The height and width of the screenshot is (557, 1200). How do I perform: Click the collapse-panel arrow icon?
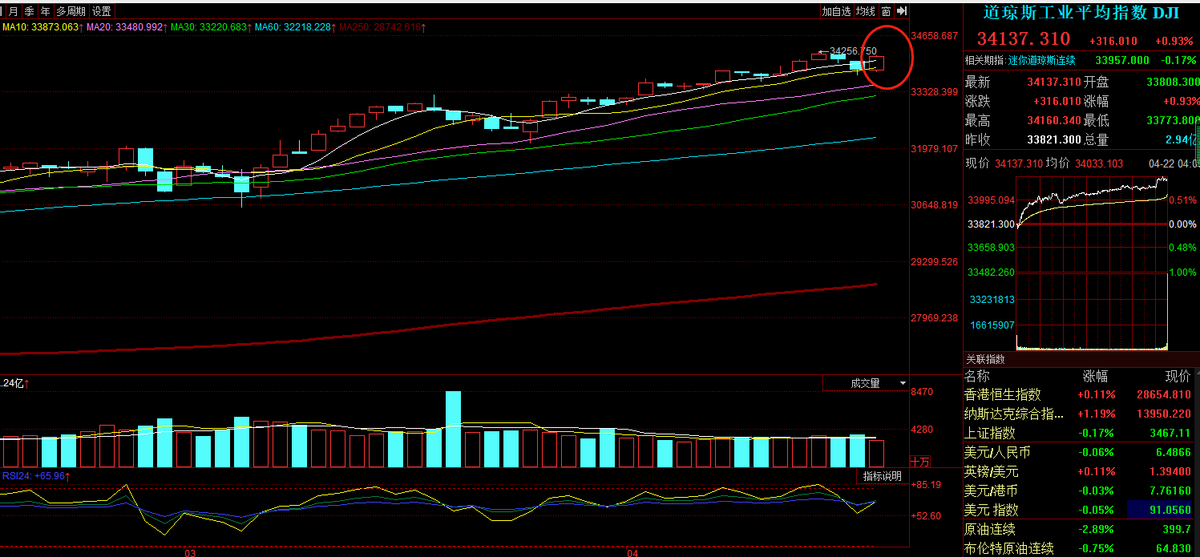(902, 11)
